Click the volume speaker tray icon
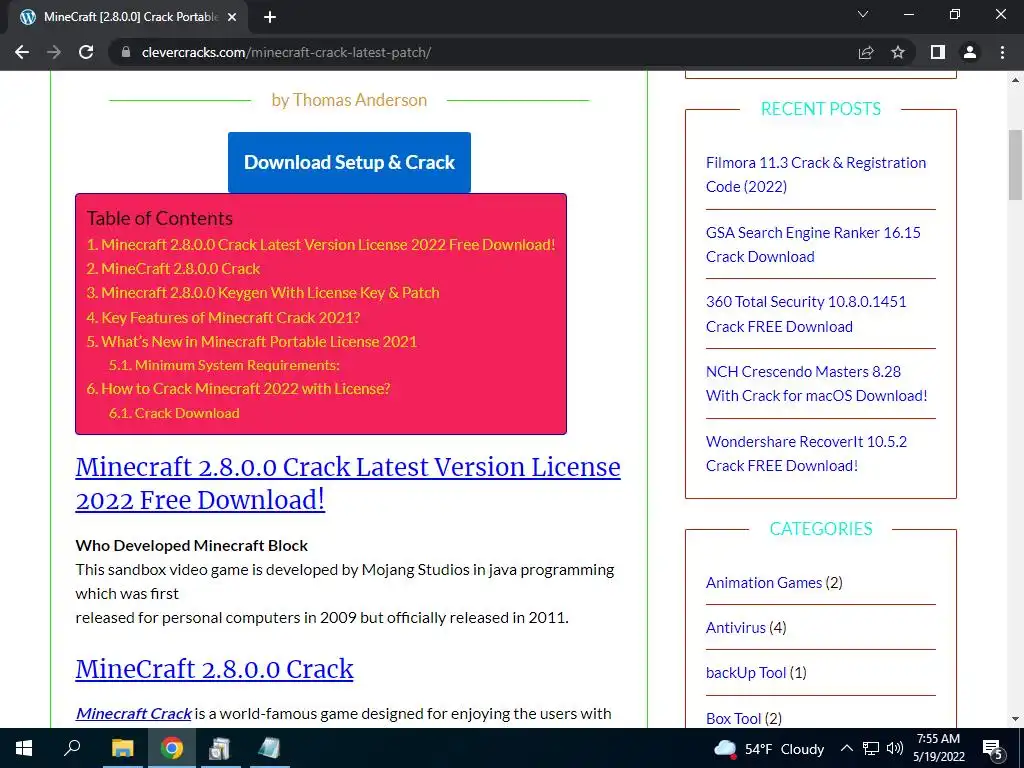Viewport: 1024px width, 768px height. [895, 748]
